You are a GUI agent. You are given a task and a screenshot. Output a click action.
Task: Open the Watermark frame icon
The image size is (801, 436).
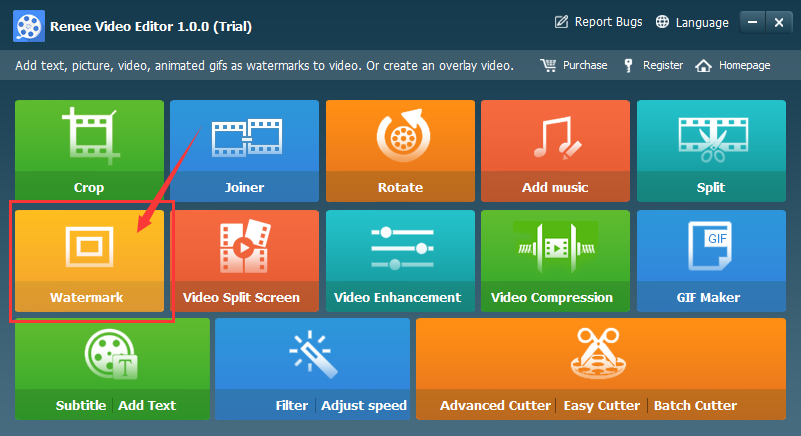coord(89,247)
